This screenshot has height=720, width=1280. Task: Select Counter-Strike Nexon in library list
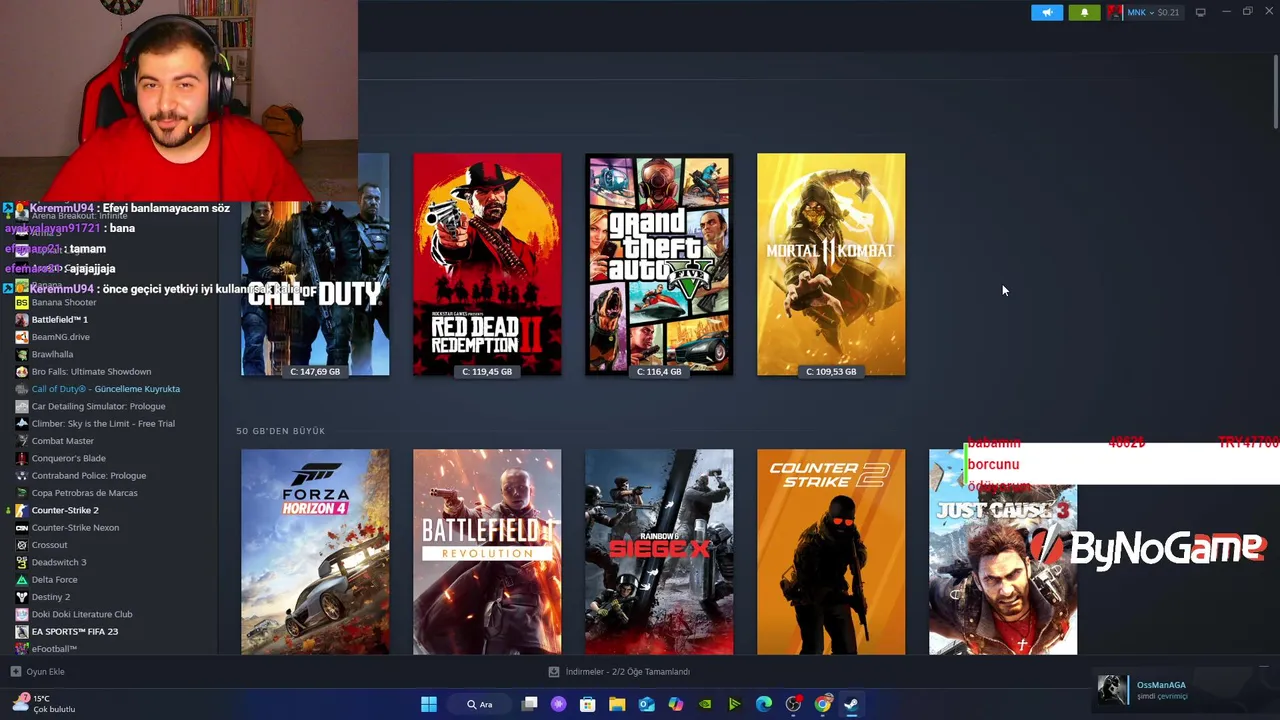[75, 528]
